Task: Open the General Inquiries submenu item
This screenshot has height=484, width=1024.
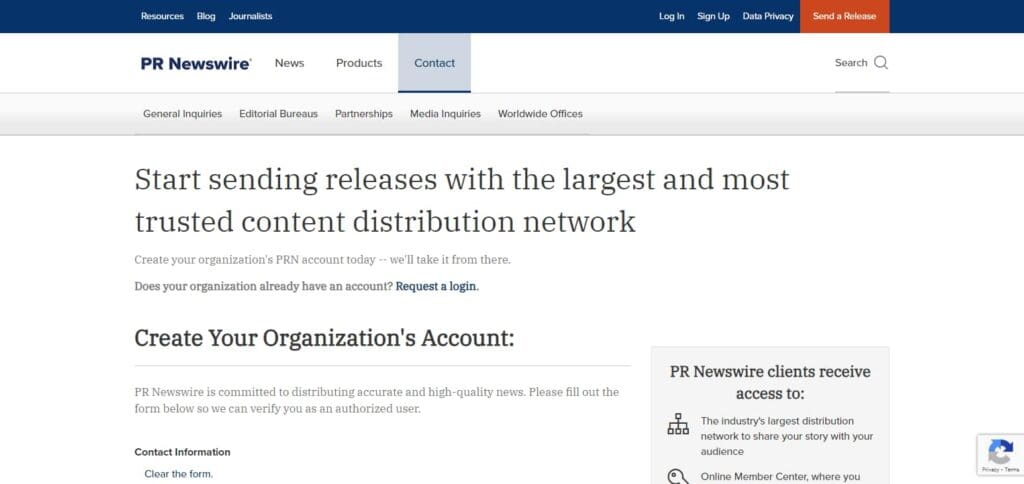Action: pos(182,114)
